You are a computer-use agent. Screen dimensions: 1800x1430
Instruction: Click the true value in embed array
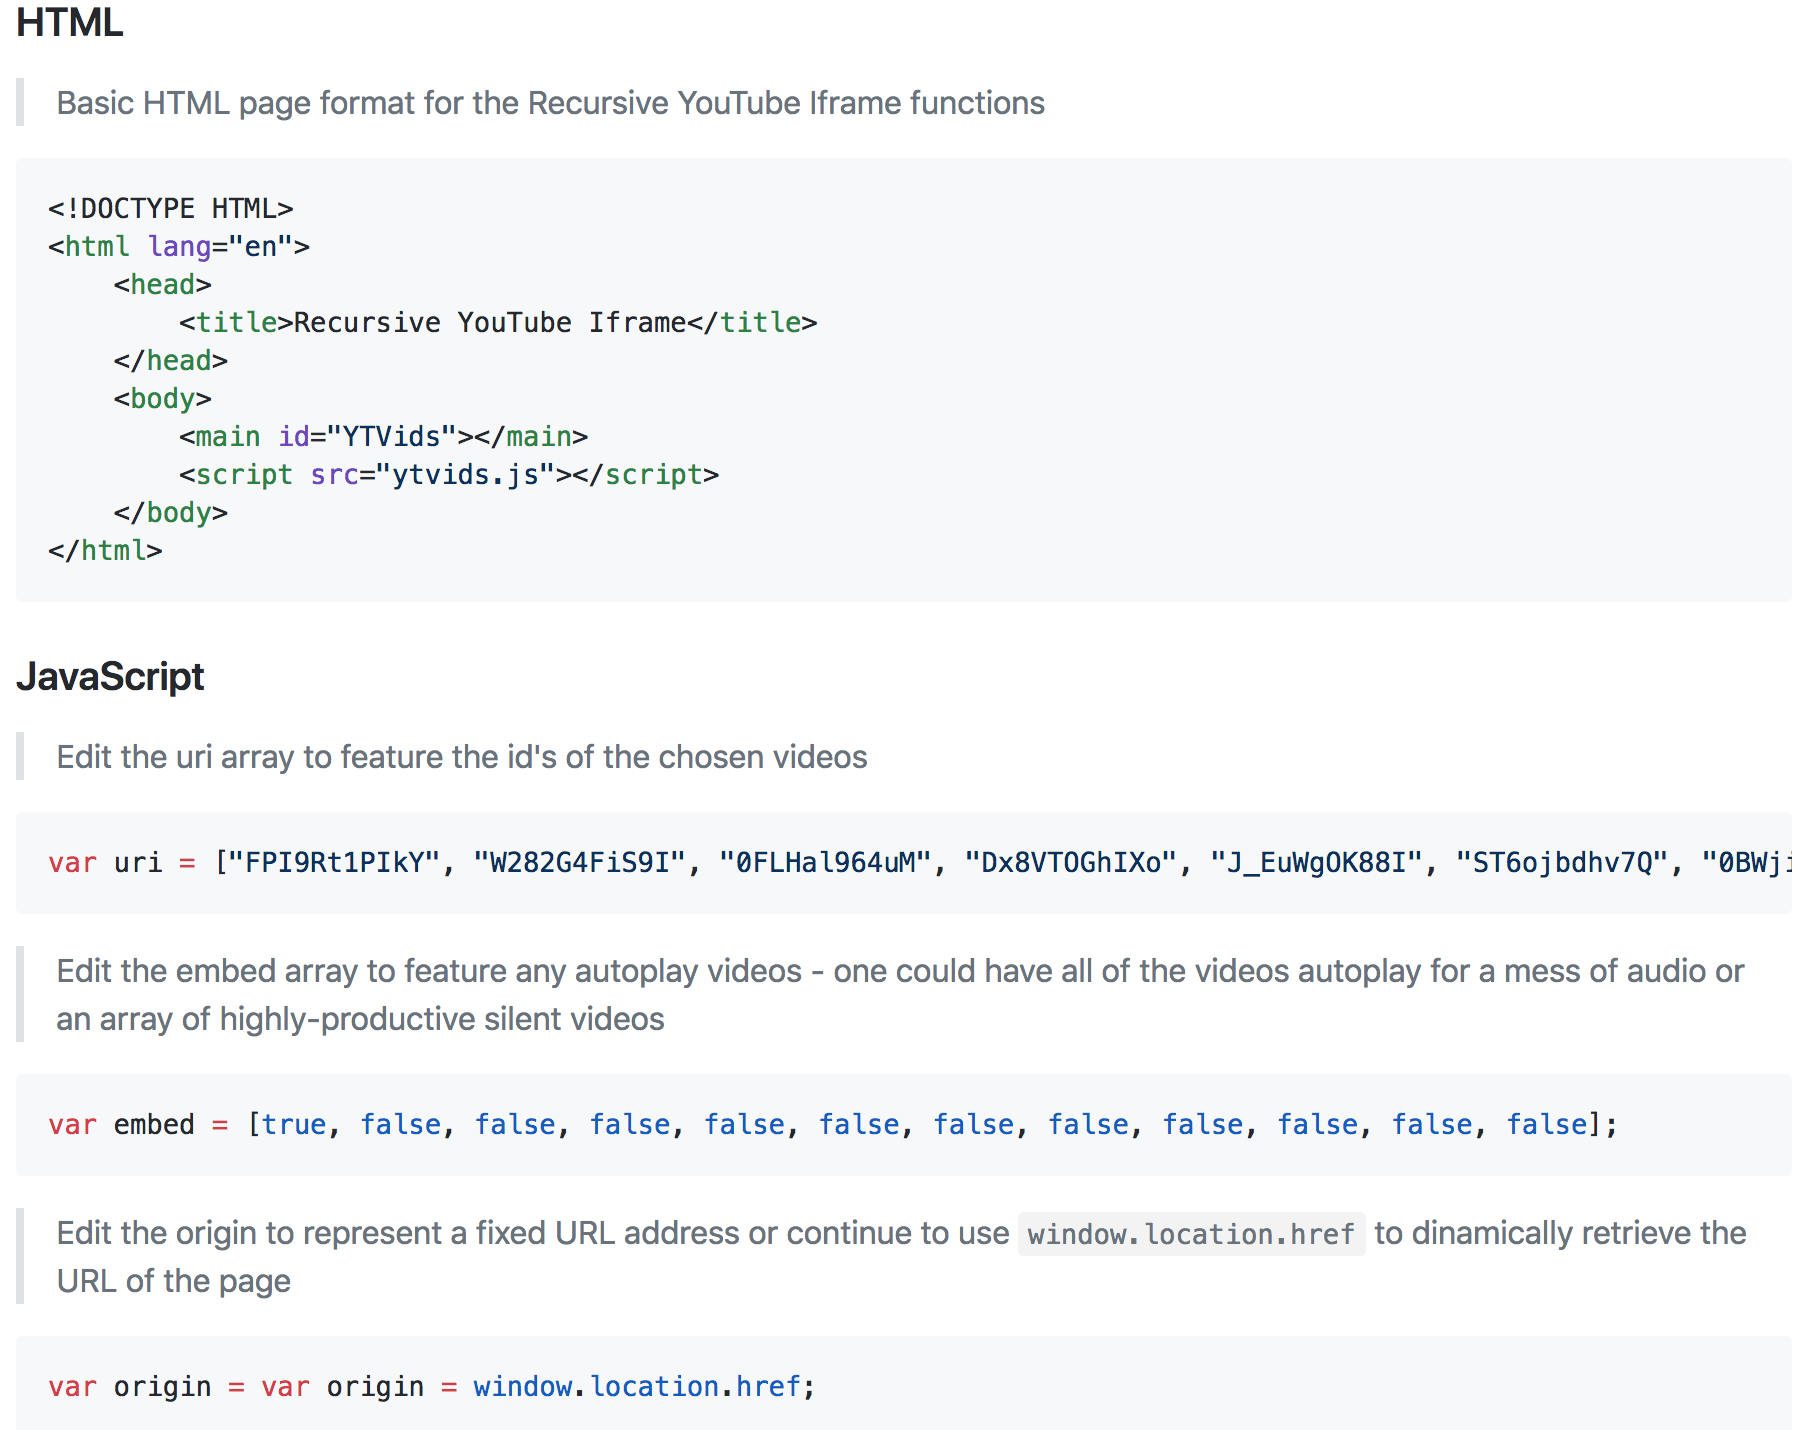[x=291, y=1124]
